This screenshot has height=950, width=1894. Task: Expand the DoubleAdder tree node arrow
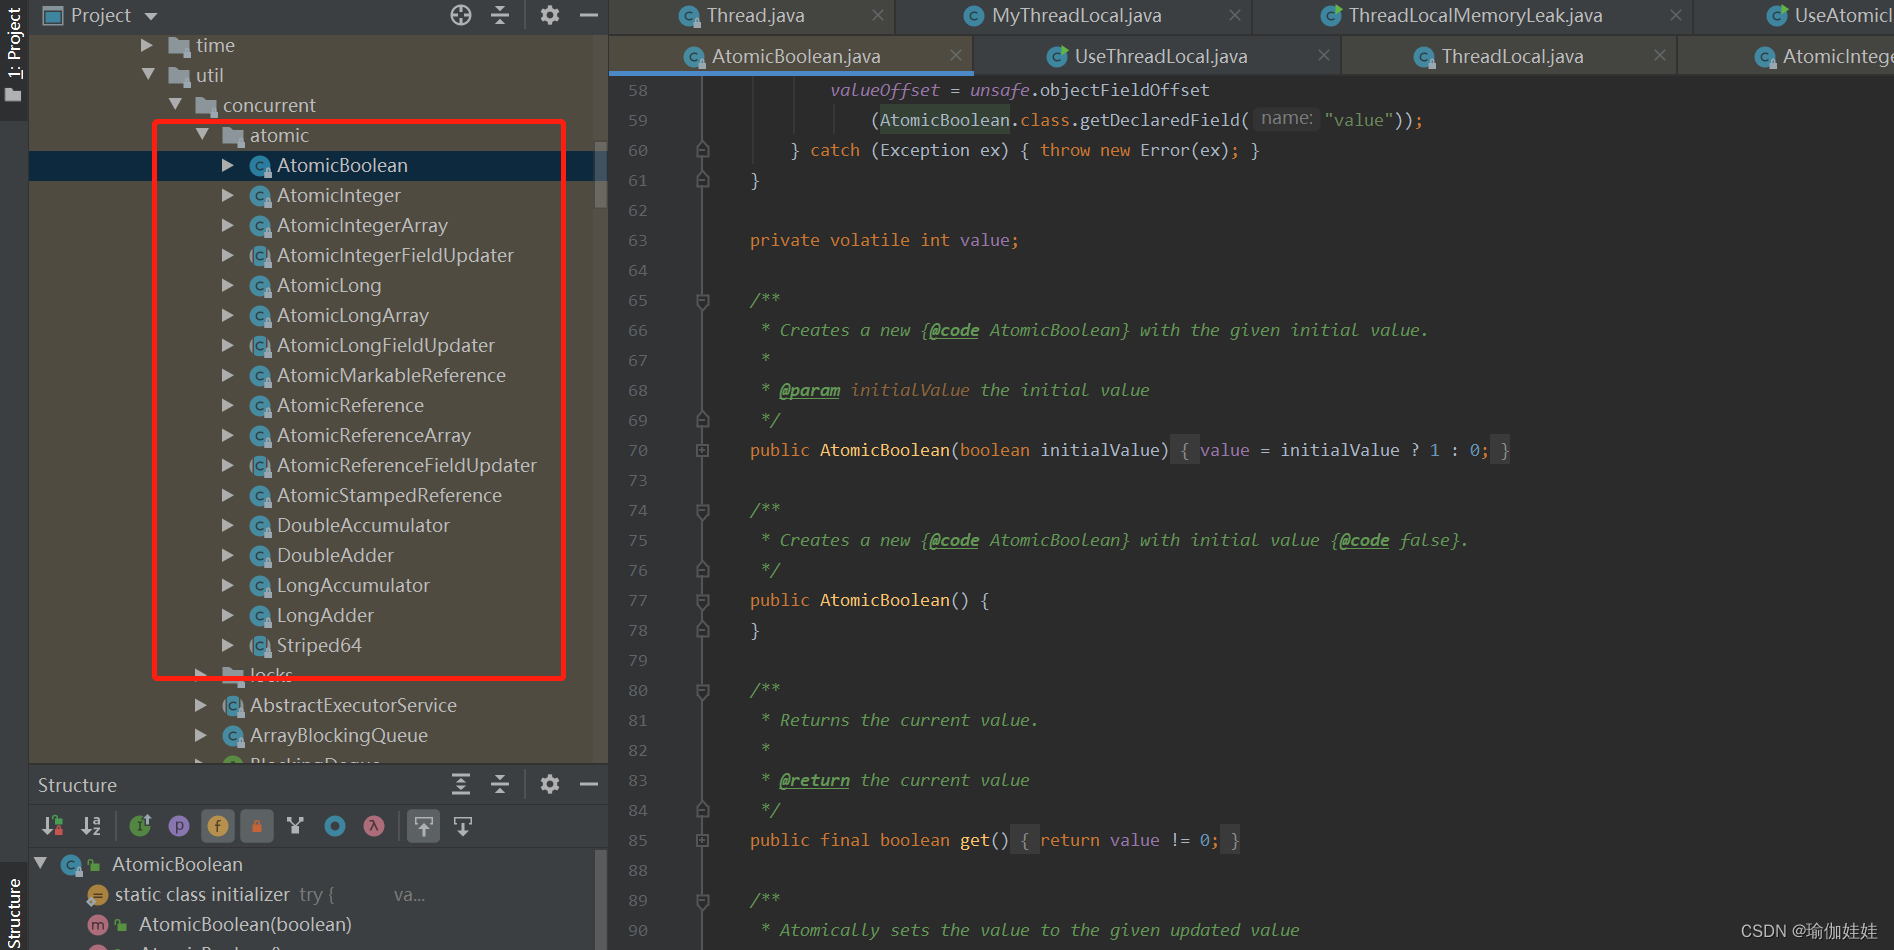tap(228, 555)
